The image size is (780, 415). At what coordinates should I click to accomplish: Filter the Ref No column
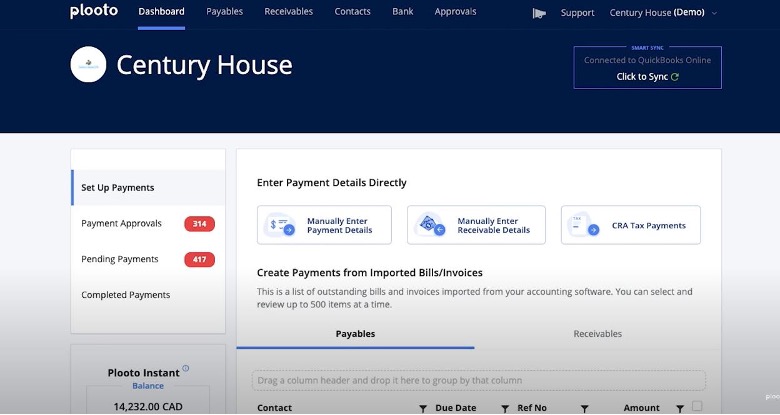pyautogui.click(x=585, y=408)
